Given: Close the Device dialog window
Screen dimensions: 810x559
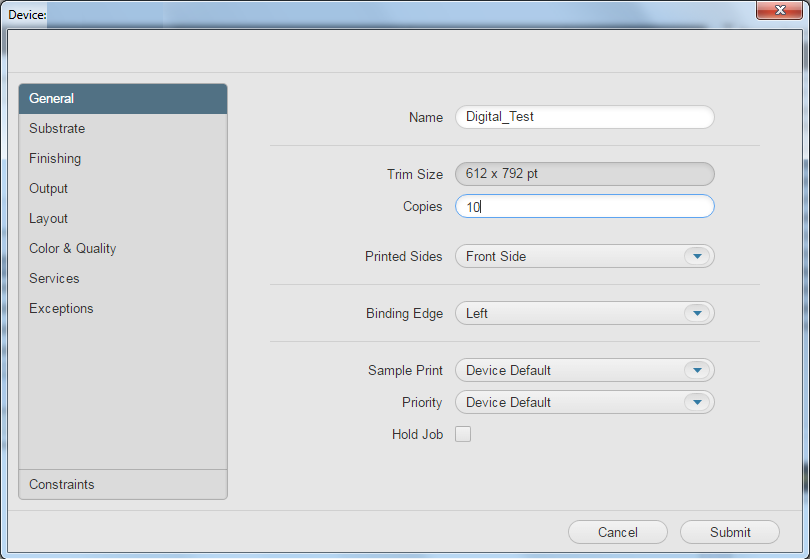Looking at the screenshot, I should tap(780, 10).
